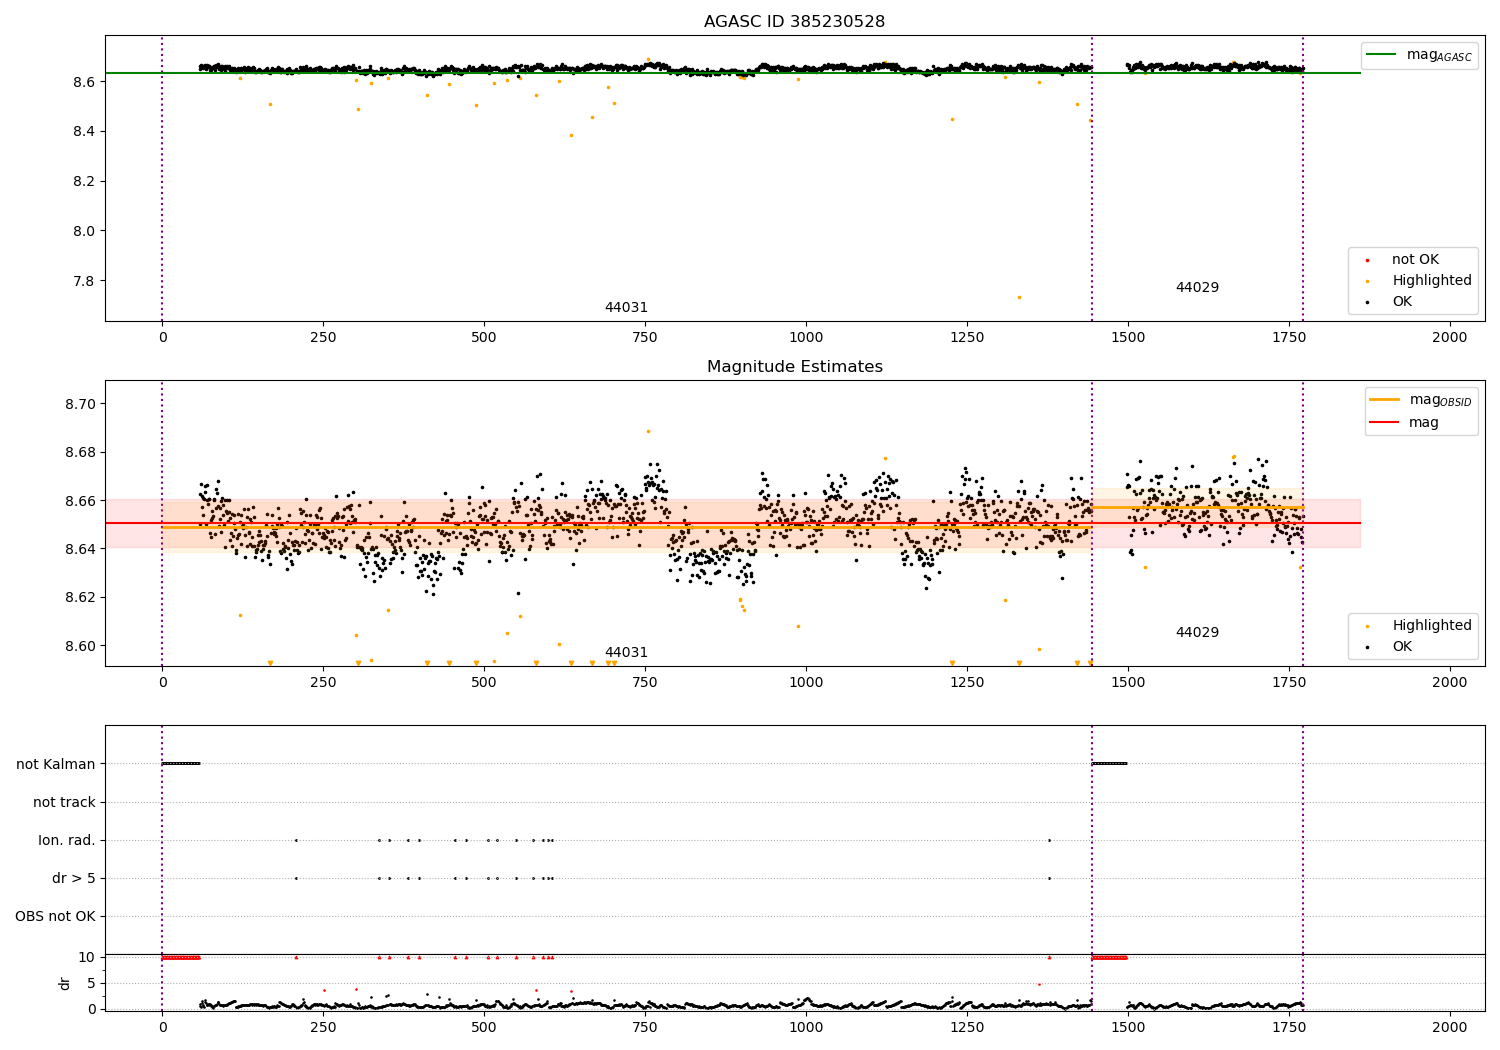Click y-axis tick 8.68 in Magnitude Estimates plot
The height and width of the screenshot is (1050, 1500).
point(81,453)
